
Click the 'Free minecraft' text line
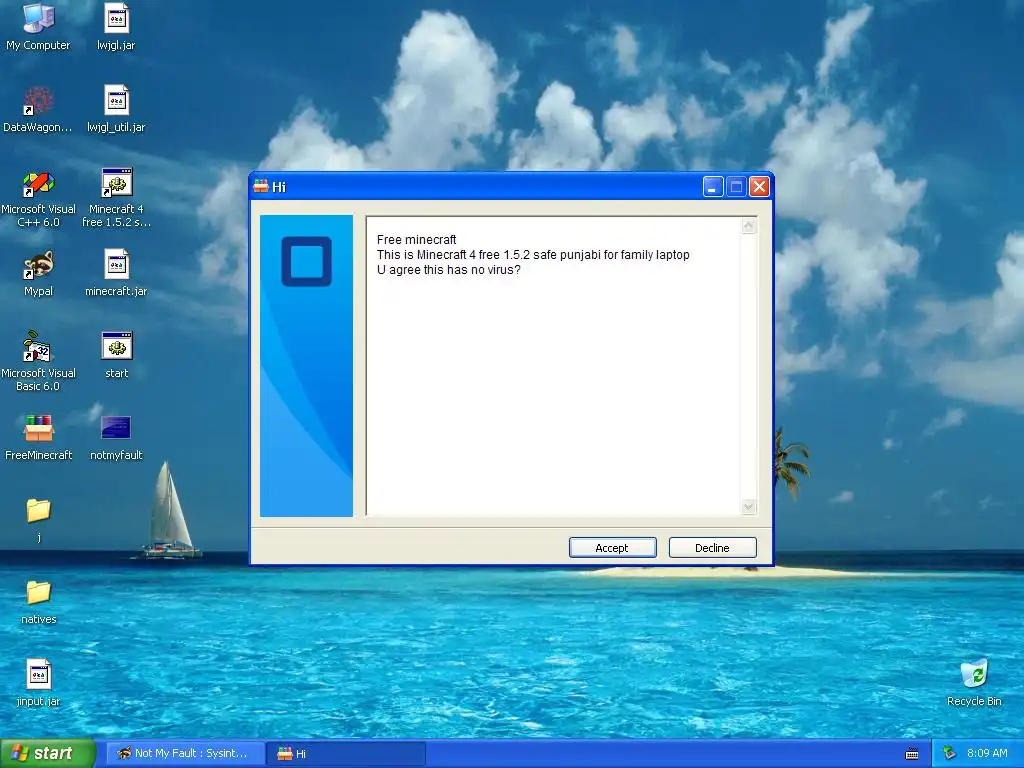(417, 240)
